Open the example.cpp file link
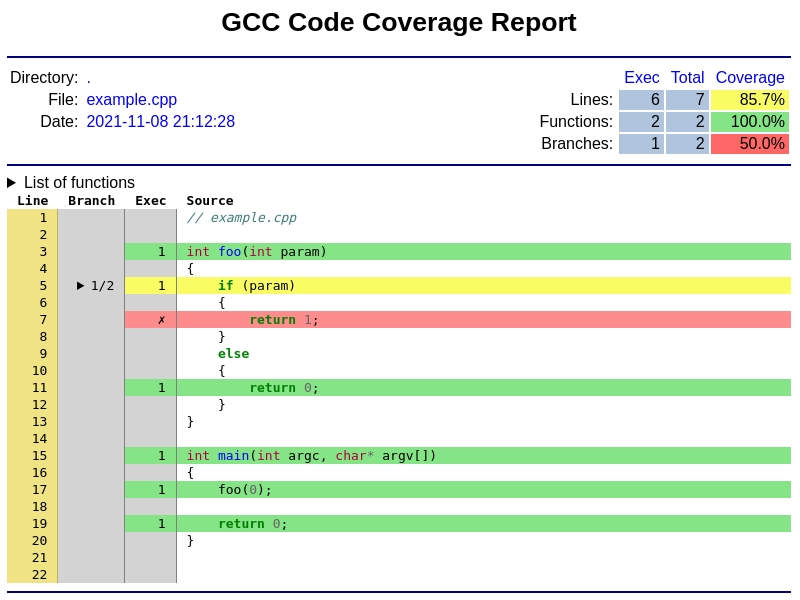This screenshot has height=600, width=800. pyautogui.click(x=131, y=99)
